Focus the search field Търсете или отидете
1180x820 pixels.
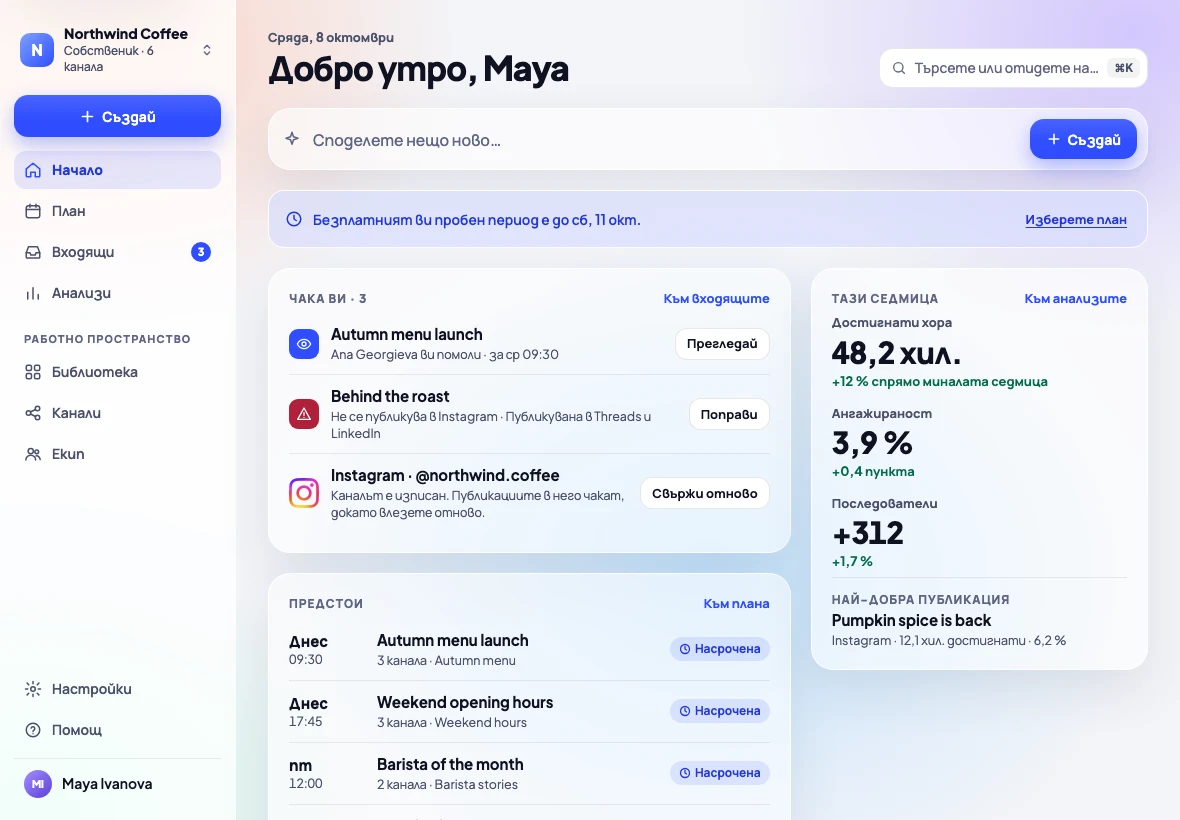tap(1013, 68)
